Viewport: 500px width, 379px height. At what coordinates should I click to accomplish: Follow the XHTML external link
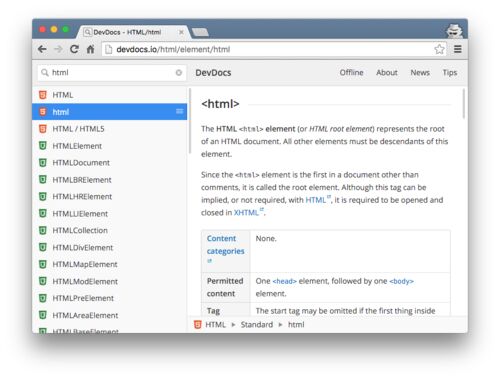246,213
